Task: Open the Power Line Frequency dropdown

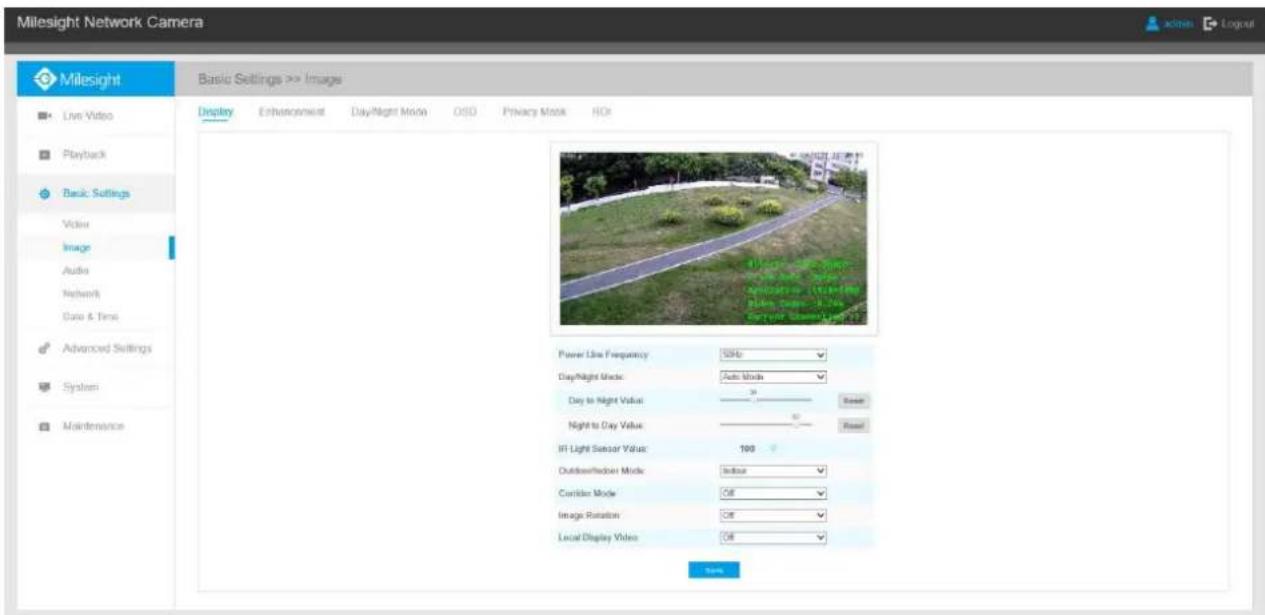Action: [x=773, y=355]
